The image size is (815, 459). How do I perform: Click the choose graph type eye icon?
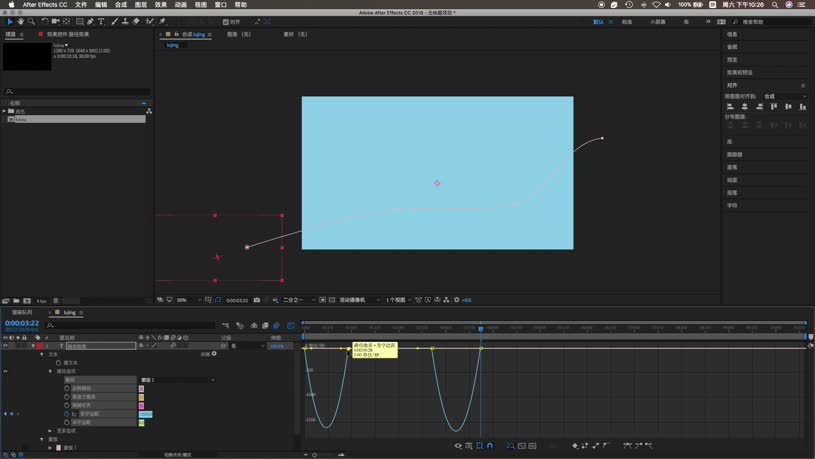[458, 445]
